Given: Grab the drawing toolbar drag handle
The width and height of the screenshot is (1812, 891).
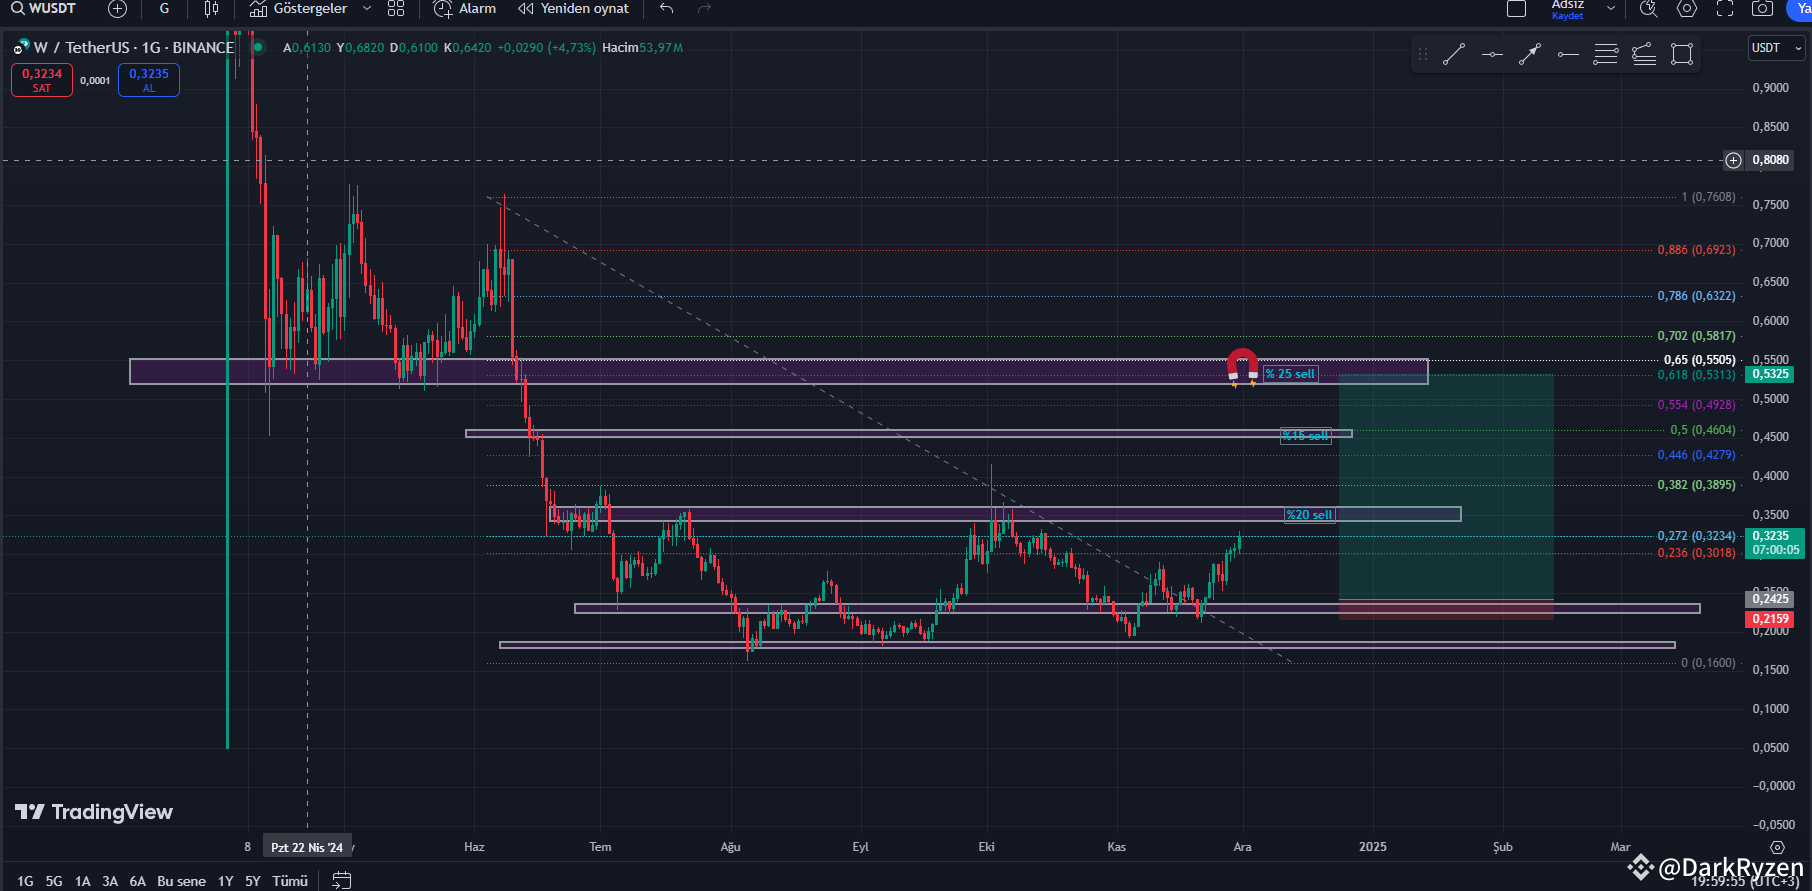Looking at the screenshot, I should point(1423,54).
